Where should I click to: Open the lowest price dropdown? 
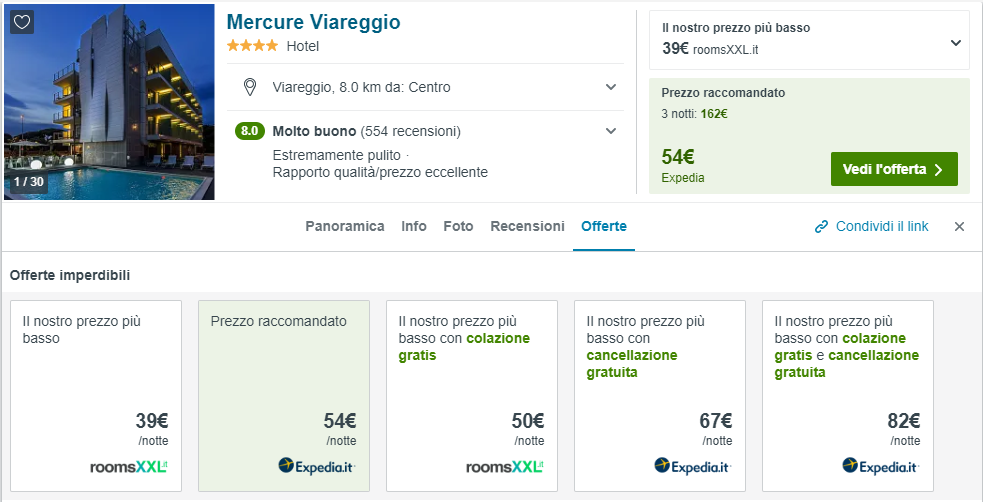click(x=955, y=43)
